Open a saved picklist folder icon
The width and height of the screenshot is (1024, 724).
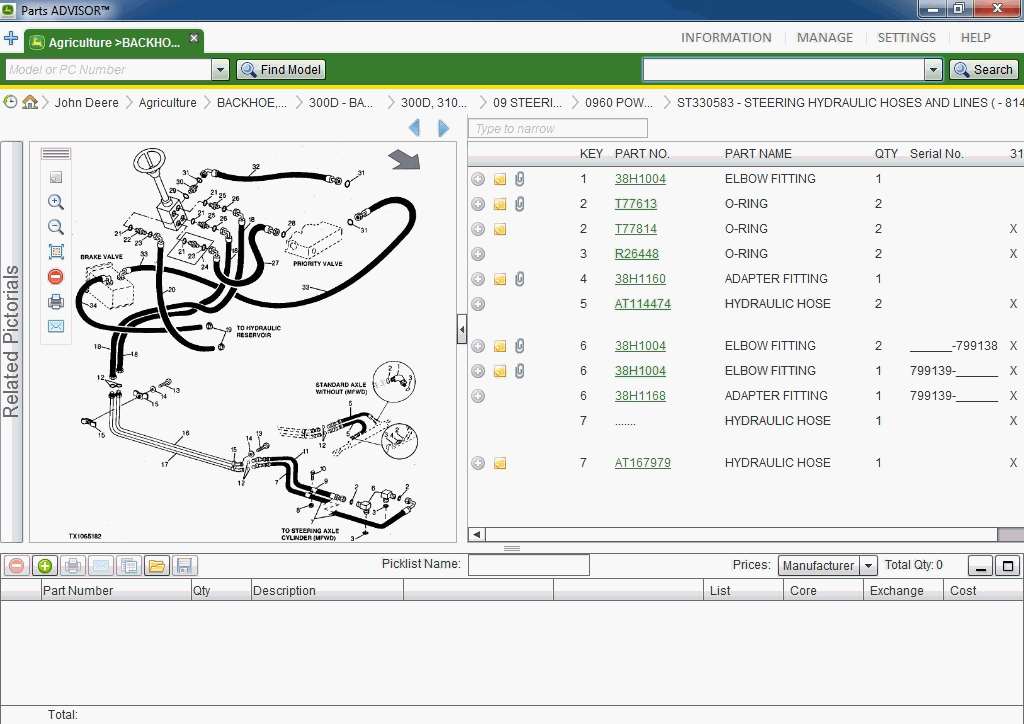(x=157, y=565)
